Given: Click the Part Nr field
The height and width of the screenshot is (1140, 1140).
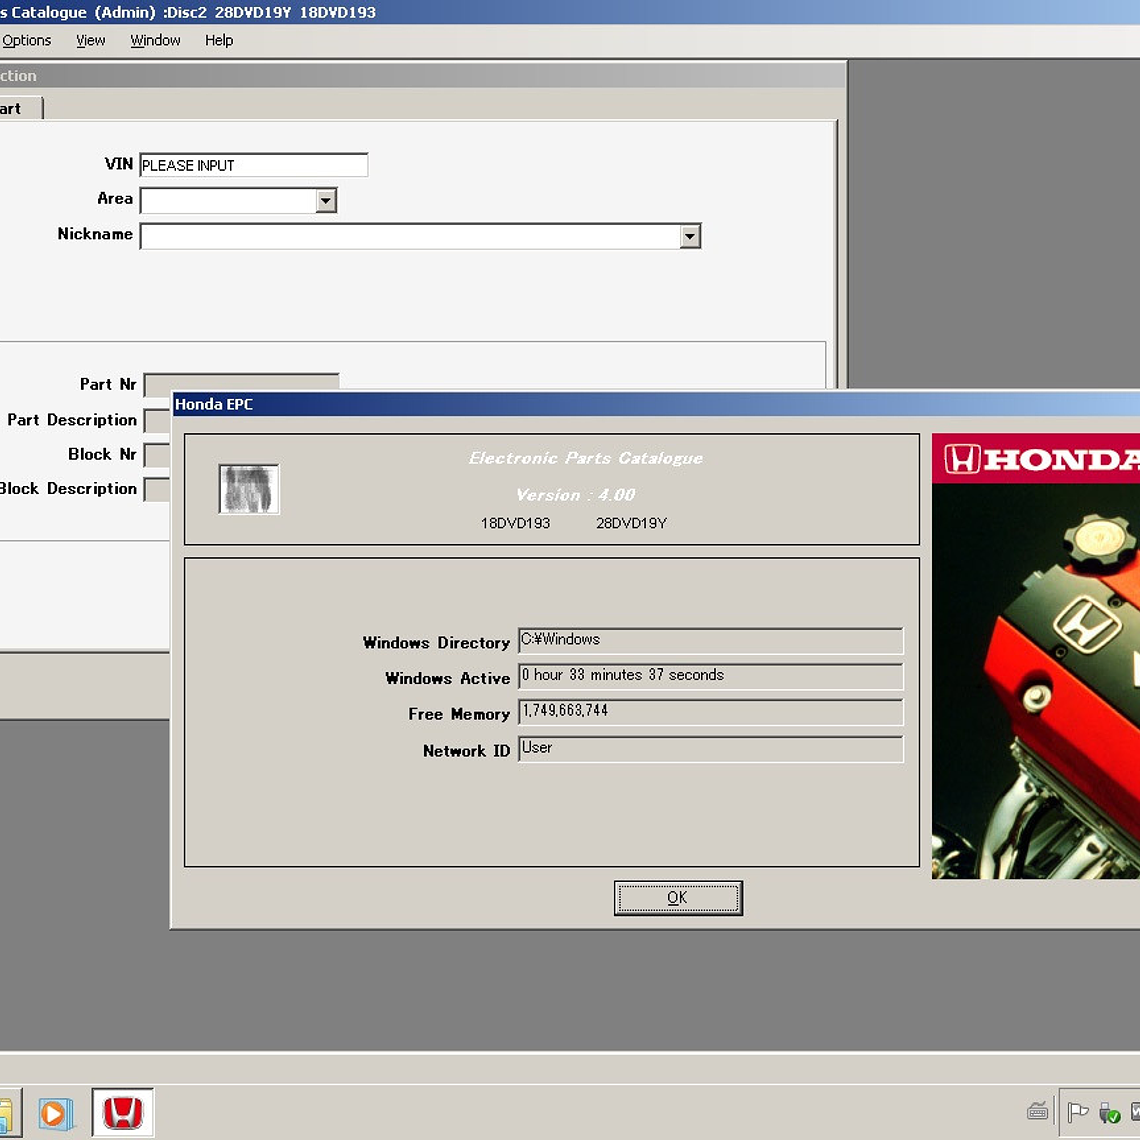Looking at the screenshot, I should pyautogui.click(x=241, y=381).
